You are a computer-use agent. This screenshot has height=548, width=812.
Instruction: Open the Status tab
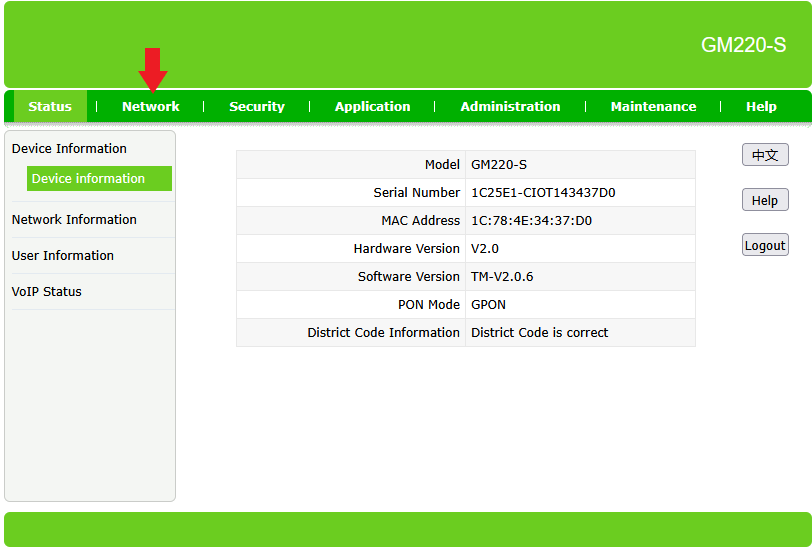click(50, 106)
